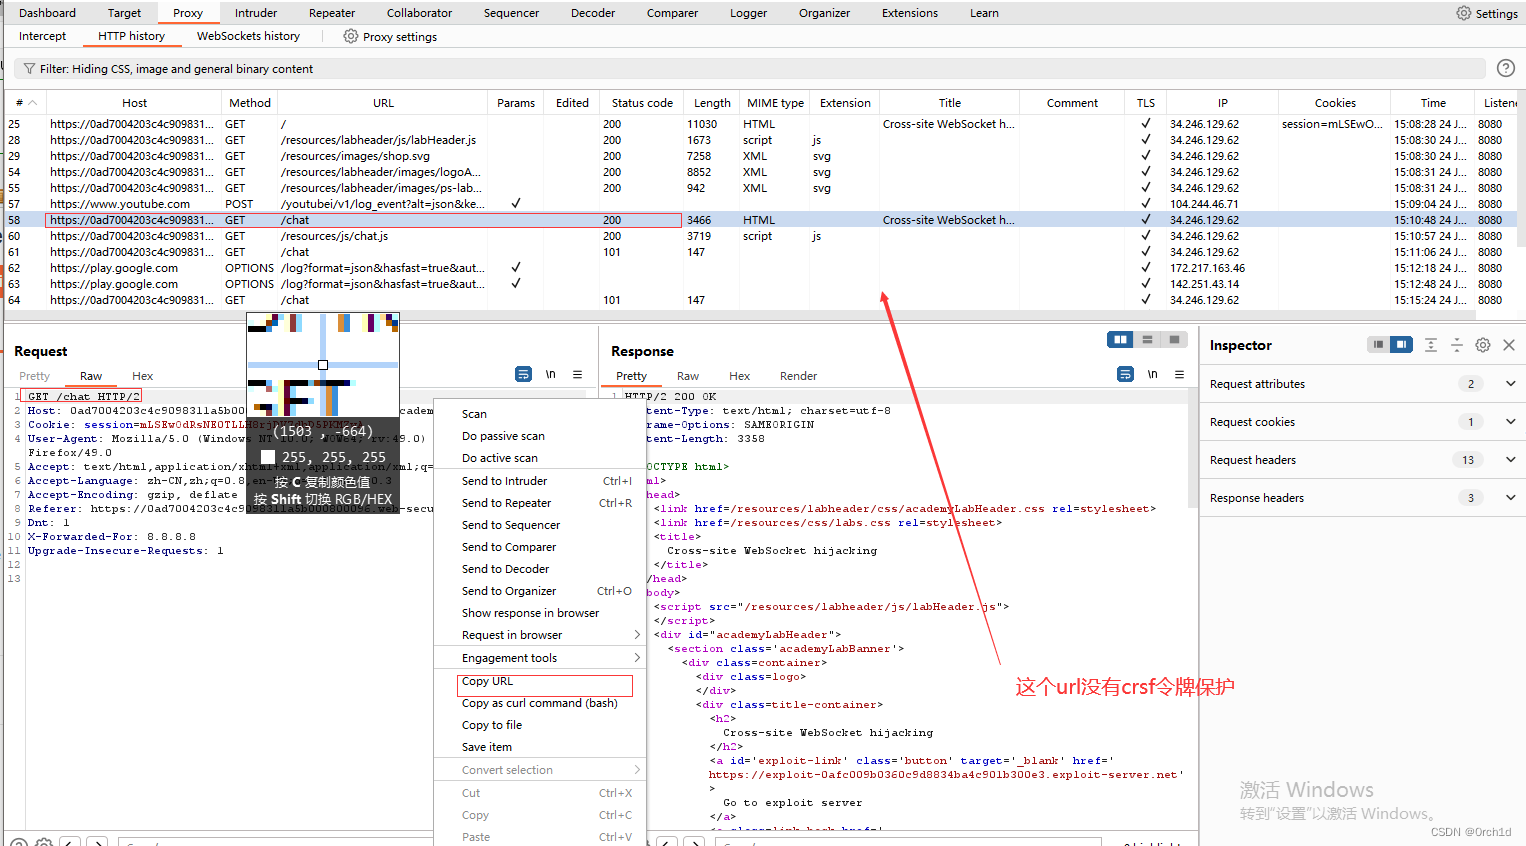Choose Send to Intruder from context menu

[540, 481]
